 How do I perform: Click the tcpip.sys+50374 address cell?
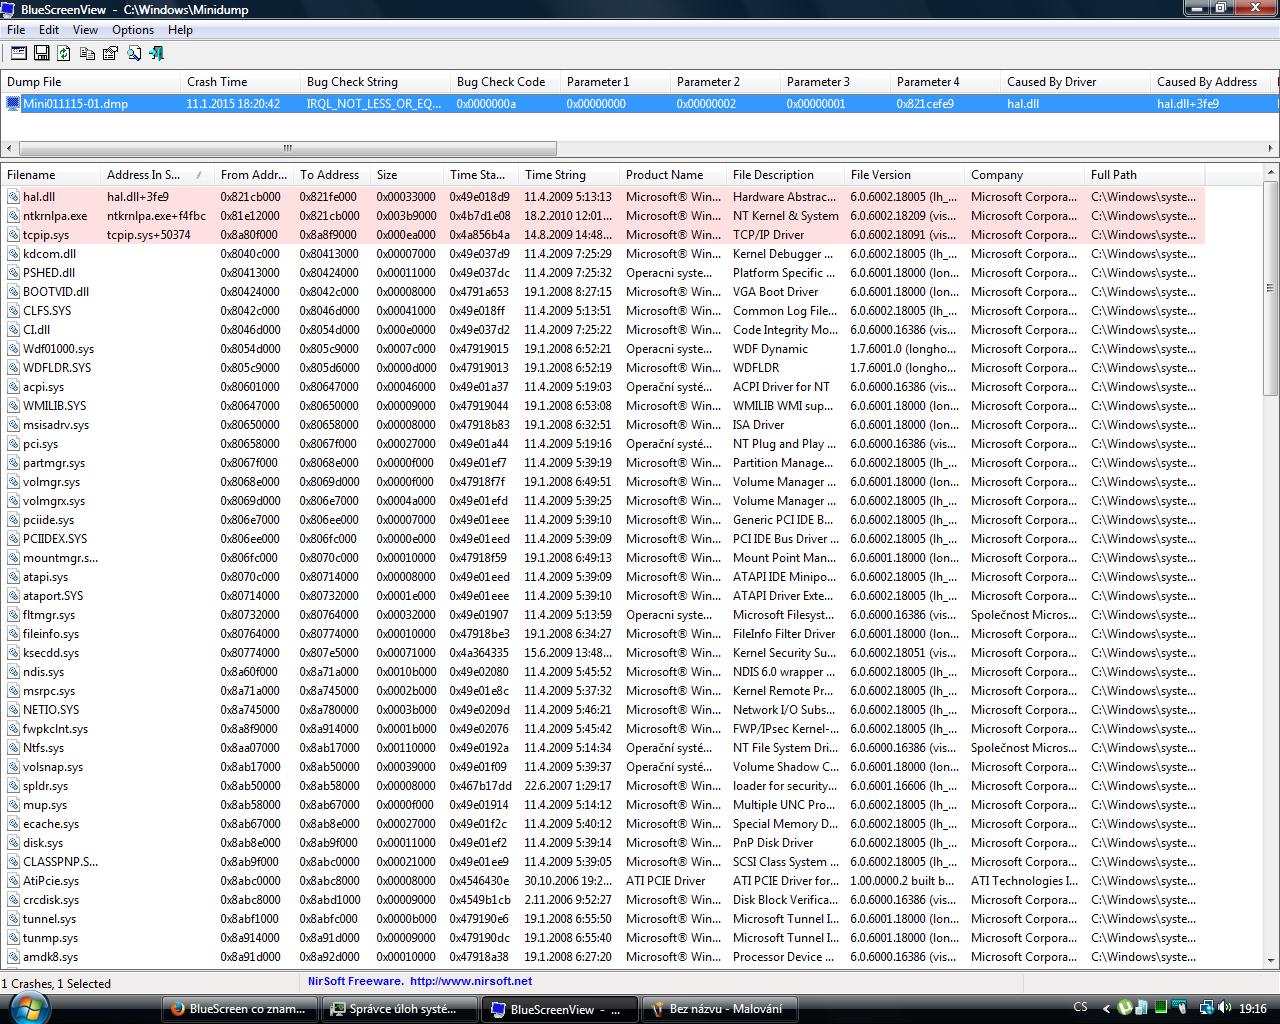point(149,235)
